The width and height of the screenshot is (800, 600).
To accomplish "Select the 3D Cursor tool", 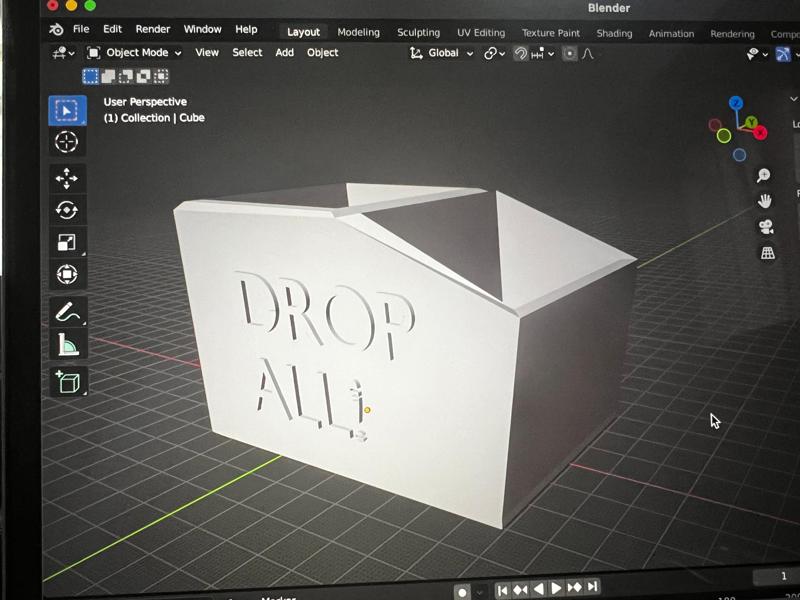I will pyautogui.click(x=67, y=142).
